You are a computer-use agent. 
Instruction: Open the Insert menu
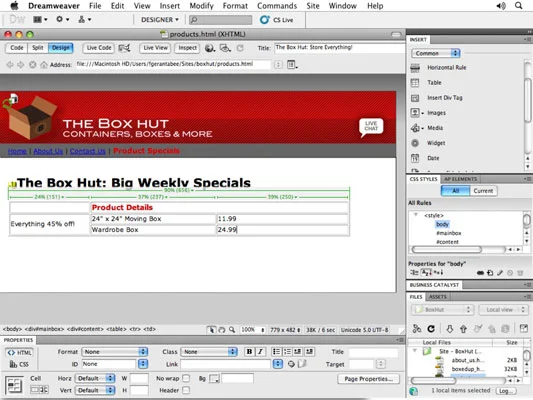169,6
